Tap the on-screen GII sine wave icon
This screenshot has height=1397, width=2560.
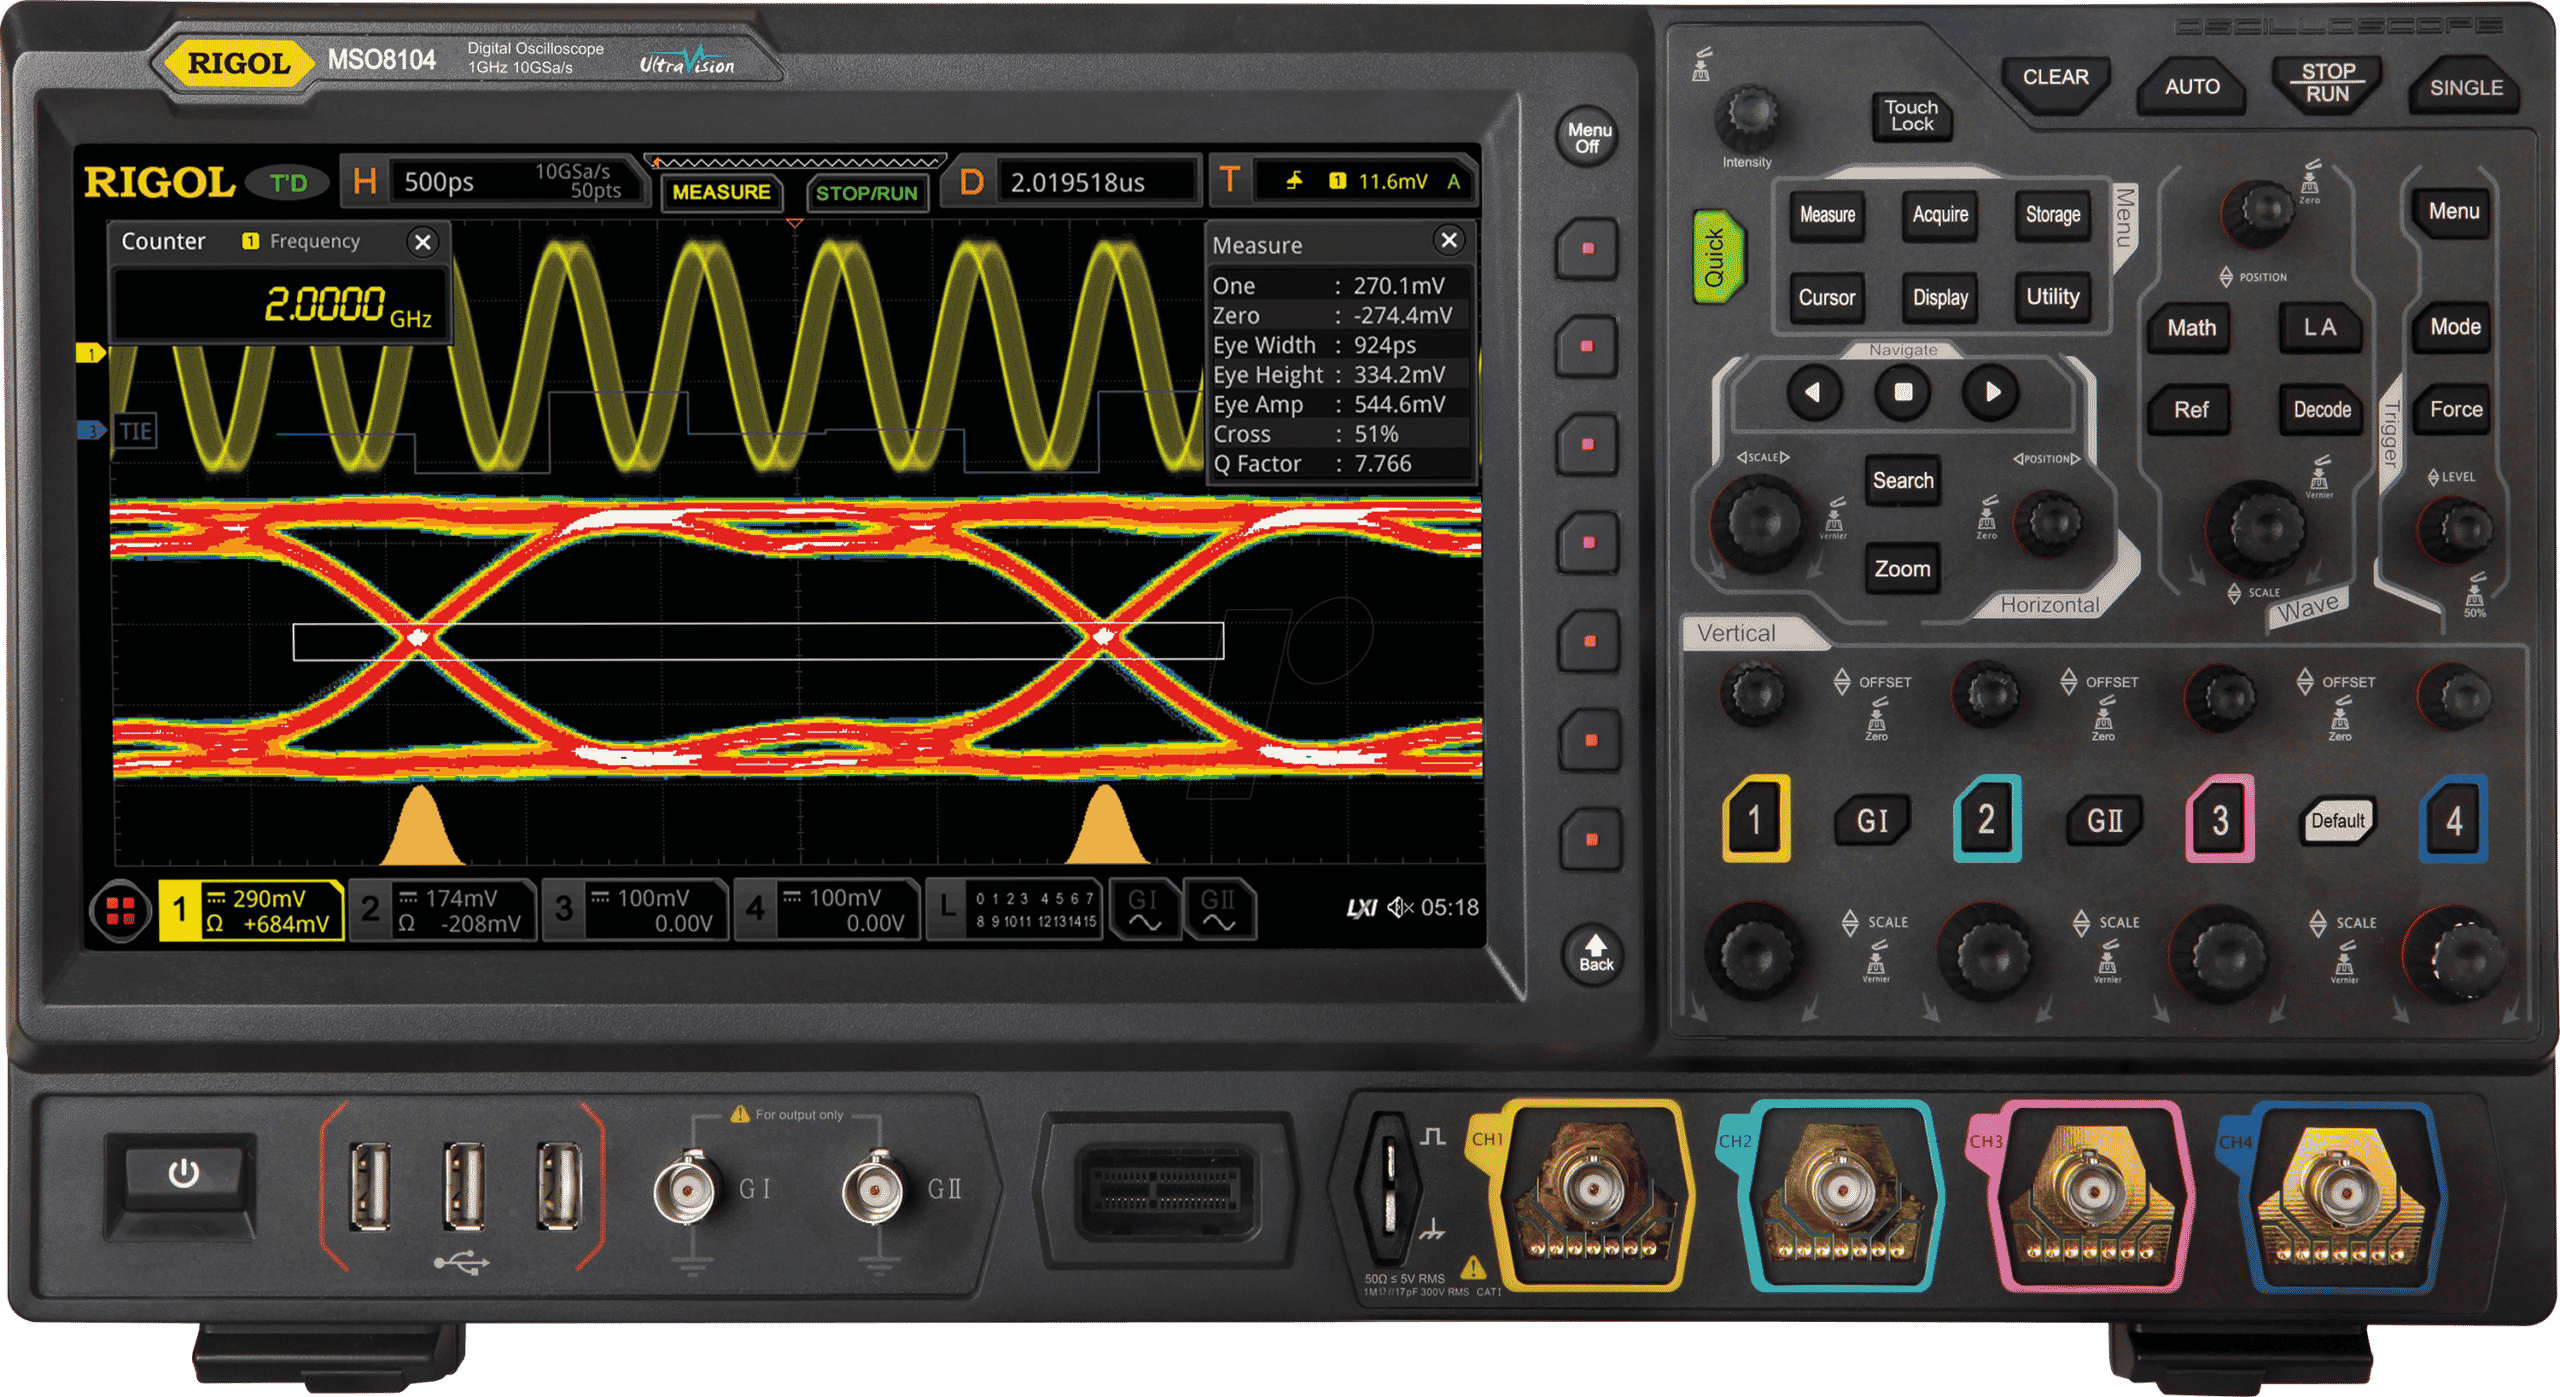click(1218, 911)
